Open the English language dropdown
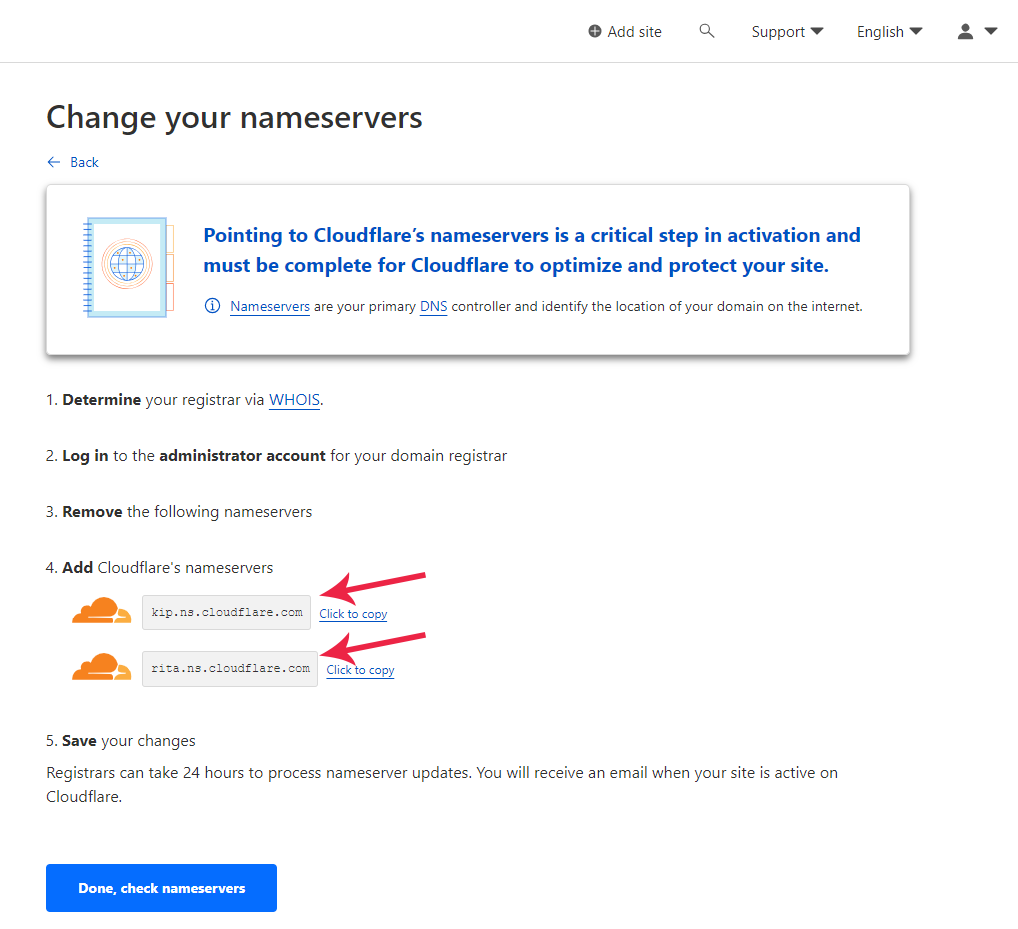This screenshot has width=1018, height=929. click(889, 32)
